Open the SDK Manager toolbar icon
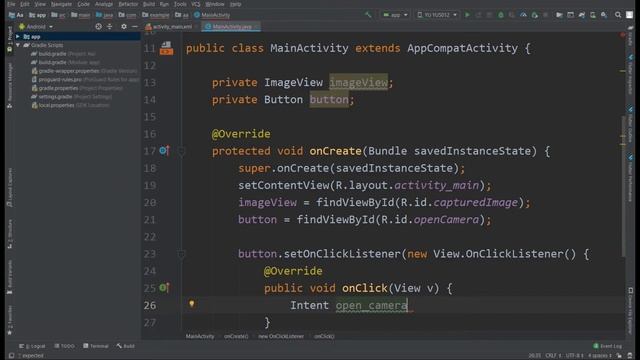Viewport: 640px width, 360px height. (x=604, y=15)
